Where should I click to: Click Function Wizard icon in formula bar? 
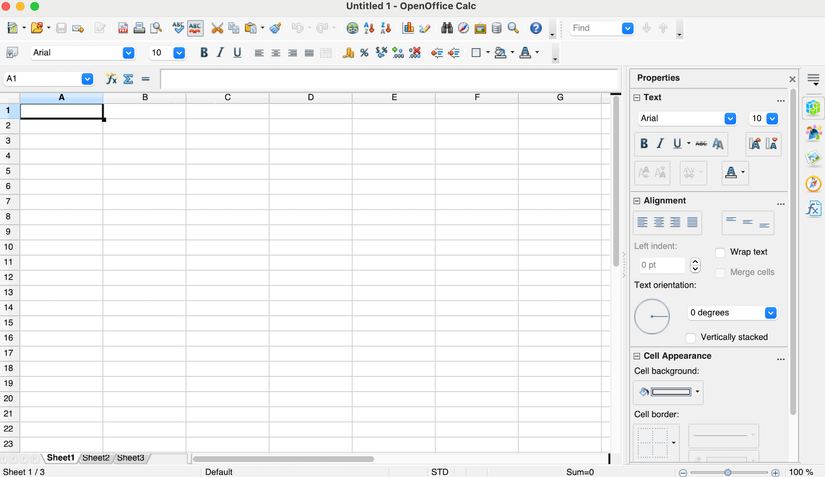pyautogui.click(x=111, y=79)
